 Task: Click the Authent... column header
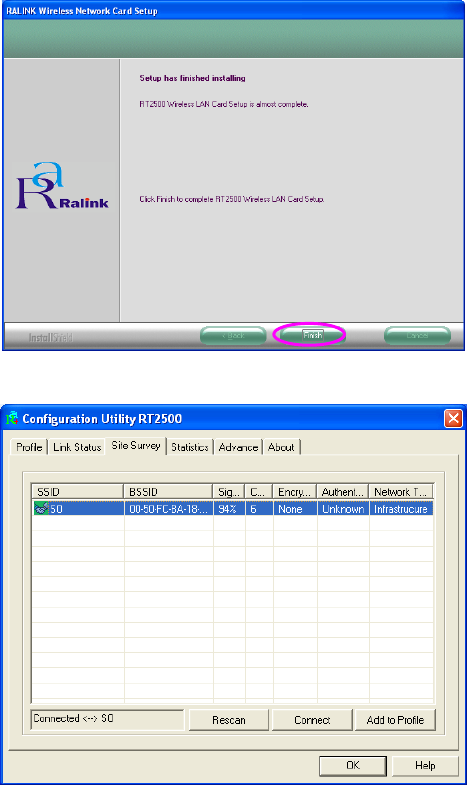(x=343, y=492)
